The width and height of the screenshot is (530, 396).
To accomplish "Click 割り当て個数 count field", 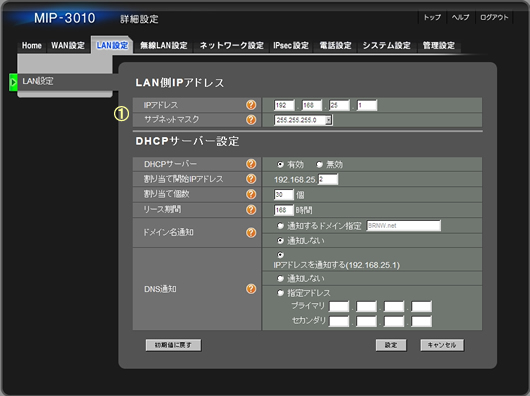I will [x=284, y=195].
